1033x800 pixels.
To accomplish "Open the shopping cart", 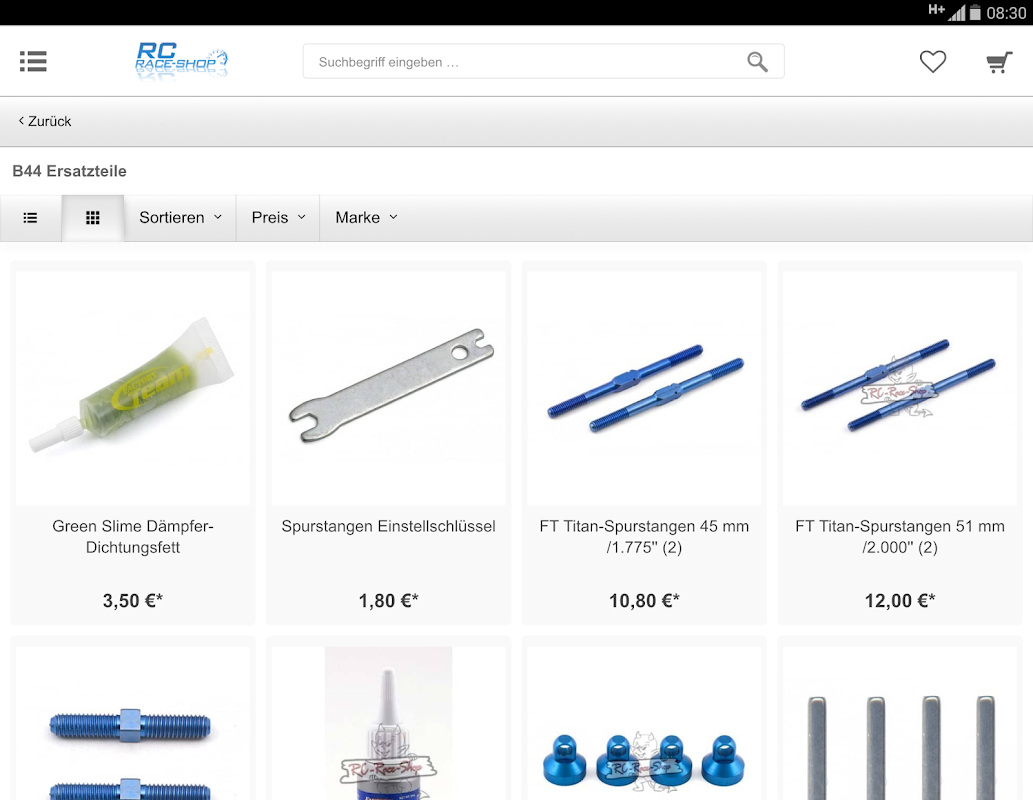I will tap(999, 62).
